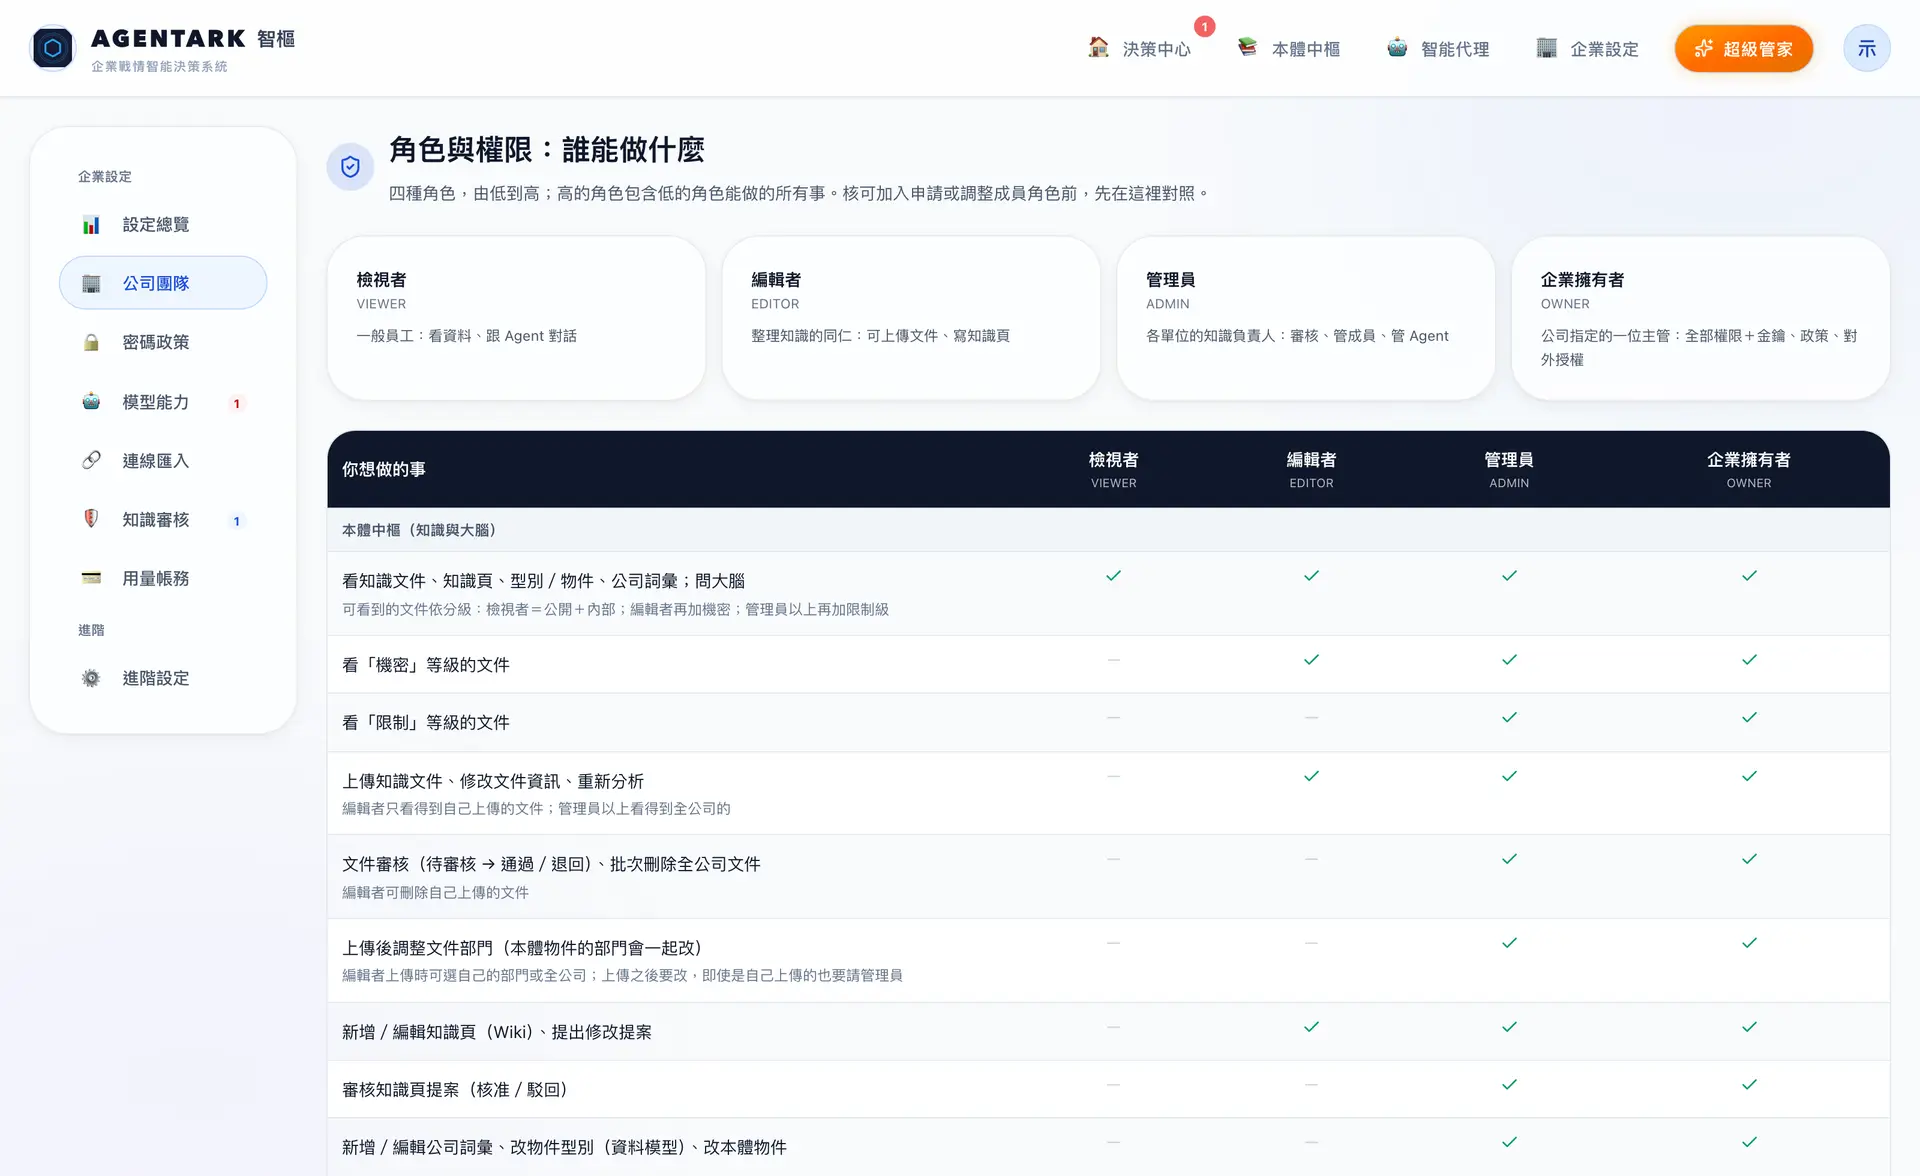Click Viewer dash in 看「機密」等級的文件 row
This screenshot has height=1176, width=1920.
(x=1113, y=660)
